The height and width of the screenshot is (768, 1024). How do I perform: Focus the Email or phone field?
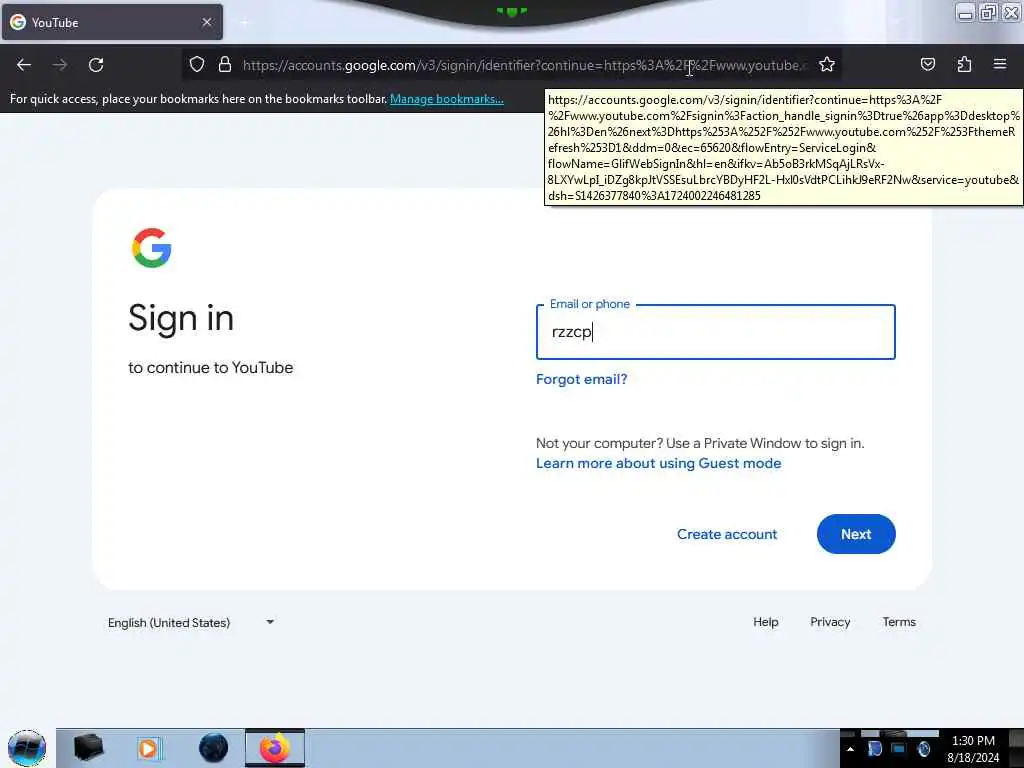tap(716, 332)
